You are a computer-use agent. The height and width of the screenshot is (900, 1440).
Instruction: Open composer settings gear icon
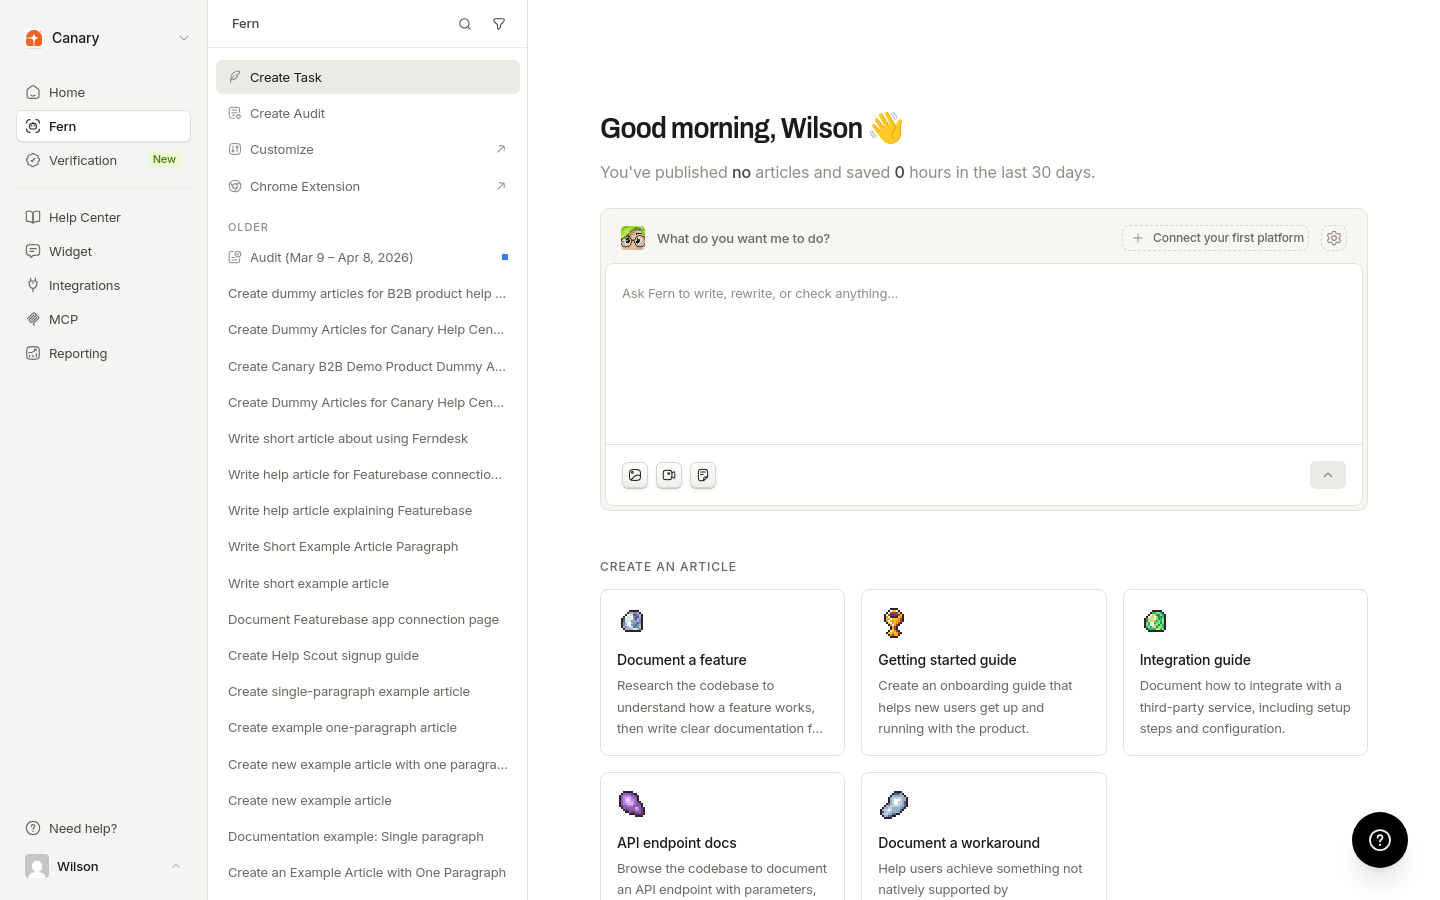[1334, 238]
